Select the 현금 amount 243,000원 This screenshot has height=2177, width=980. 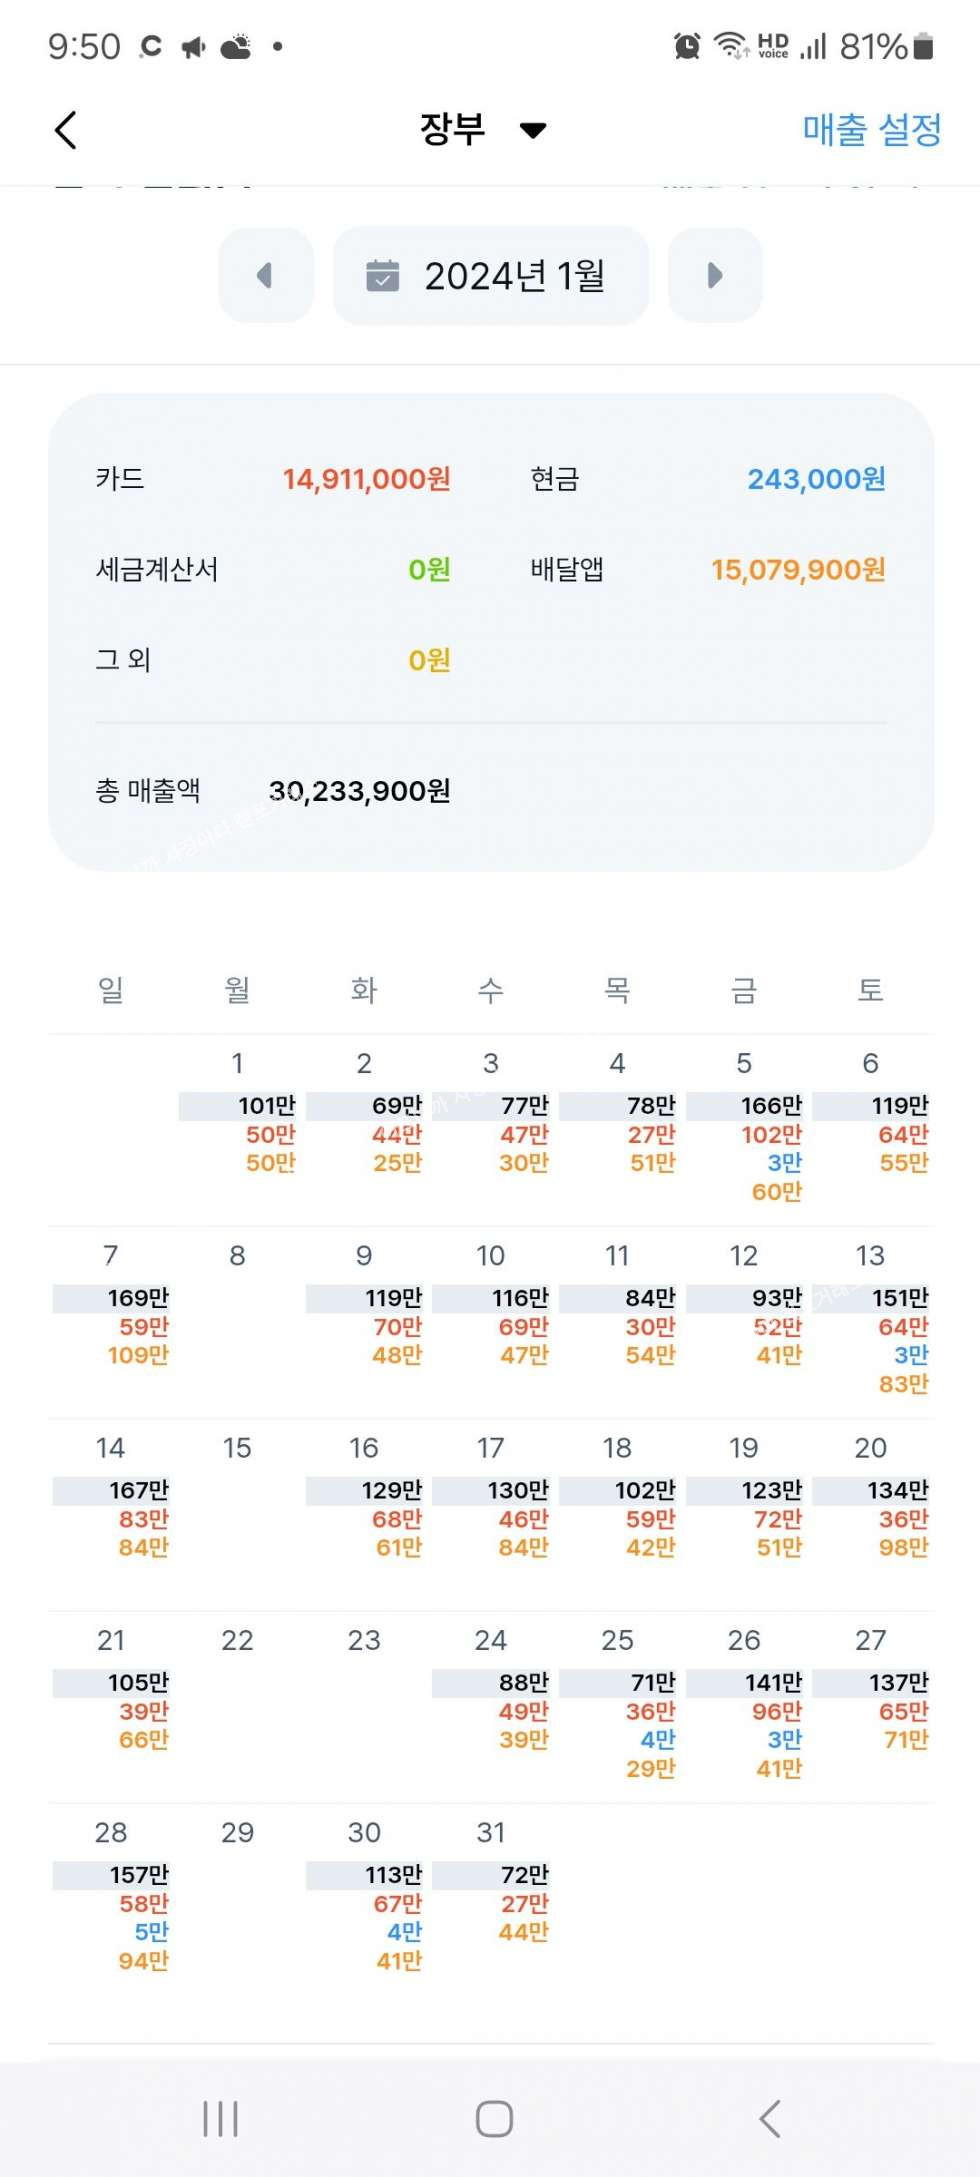click(x=816, y=479)
